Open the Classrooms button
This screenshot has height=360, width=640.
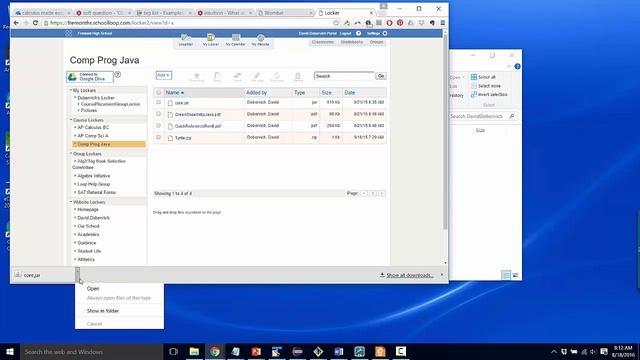click(x=322, y=42)
